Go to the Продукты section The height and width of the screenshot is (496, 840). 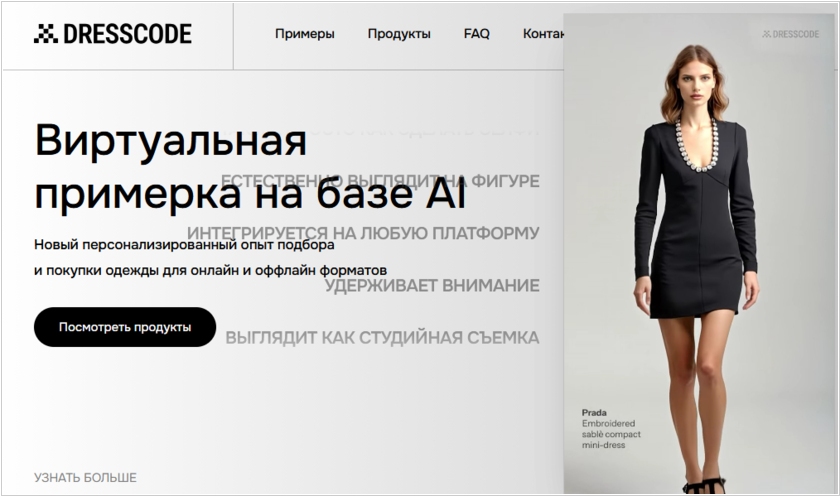coord(399,34)
